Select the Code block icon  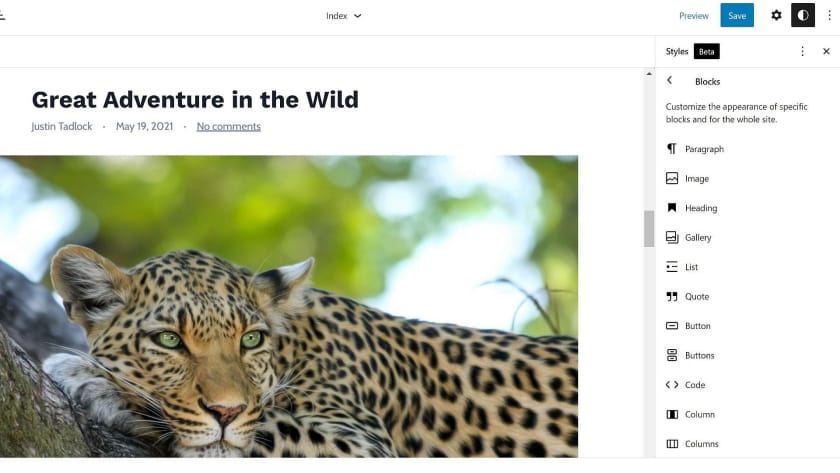672,385
